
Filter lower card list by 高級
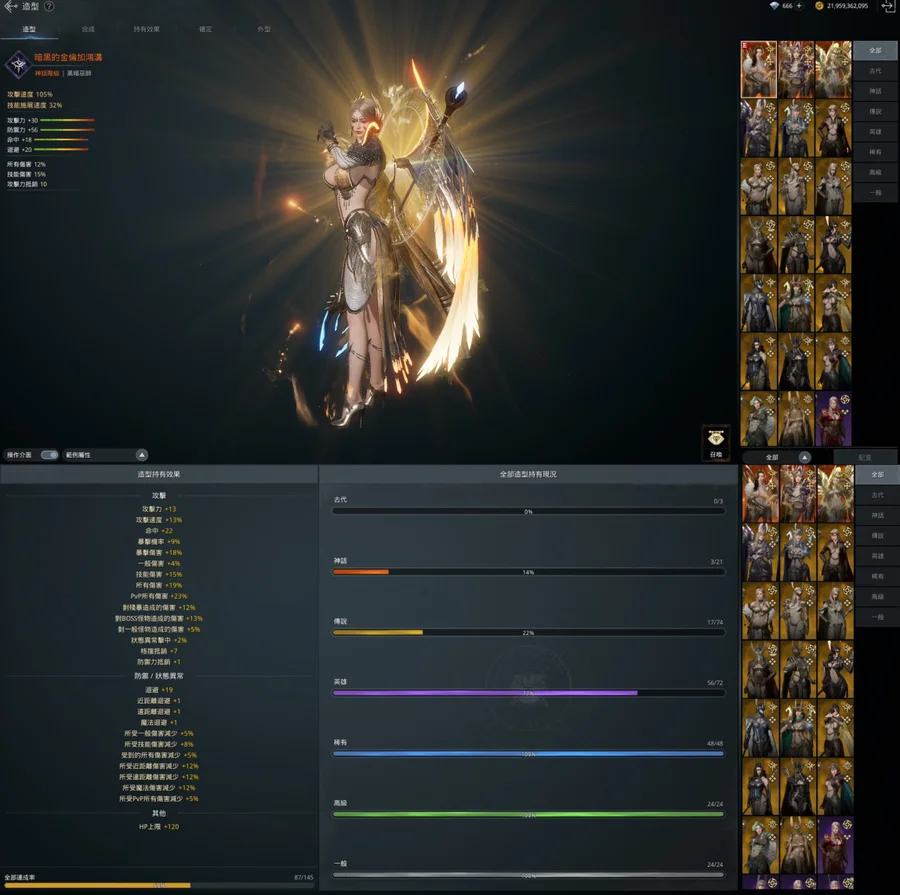point(878,596)
